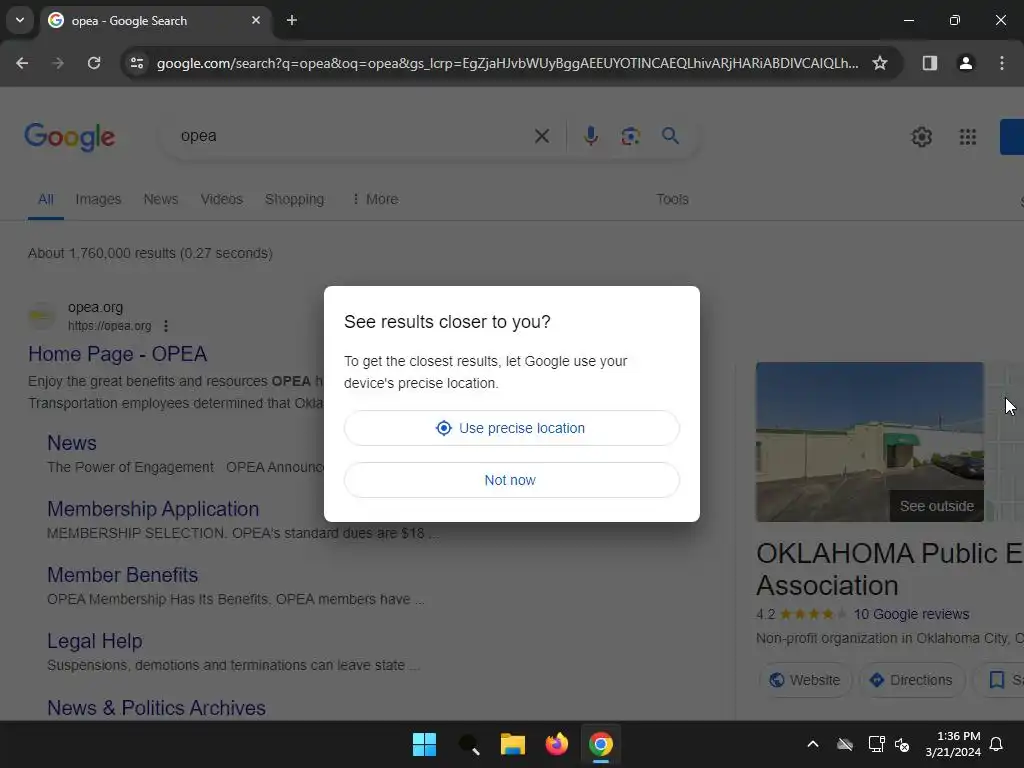Open Chrome profile icon
The height and width of the screenshot is (768, 1024).
point(965,63)
